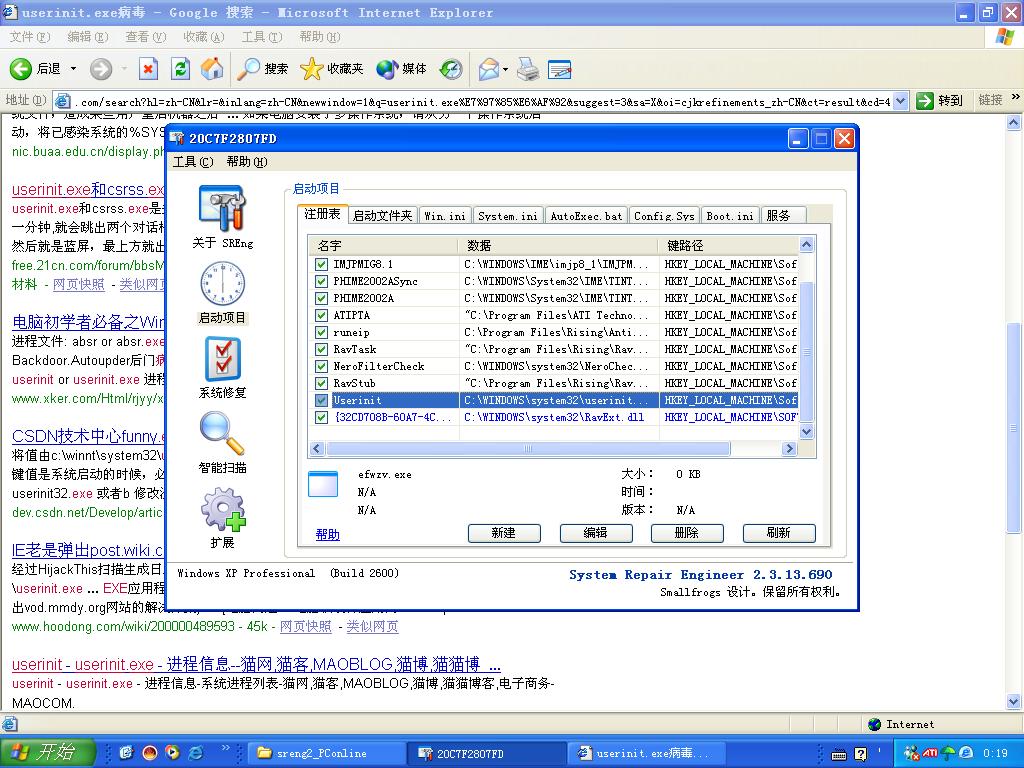This screenshot has width=1024, height=768.
Task: Click startup list vertical scrollbar thumb
Action: point(806,352)
